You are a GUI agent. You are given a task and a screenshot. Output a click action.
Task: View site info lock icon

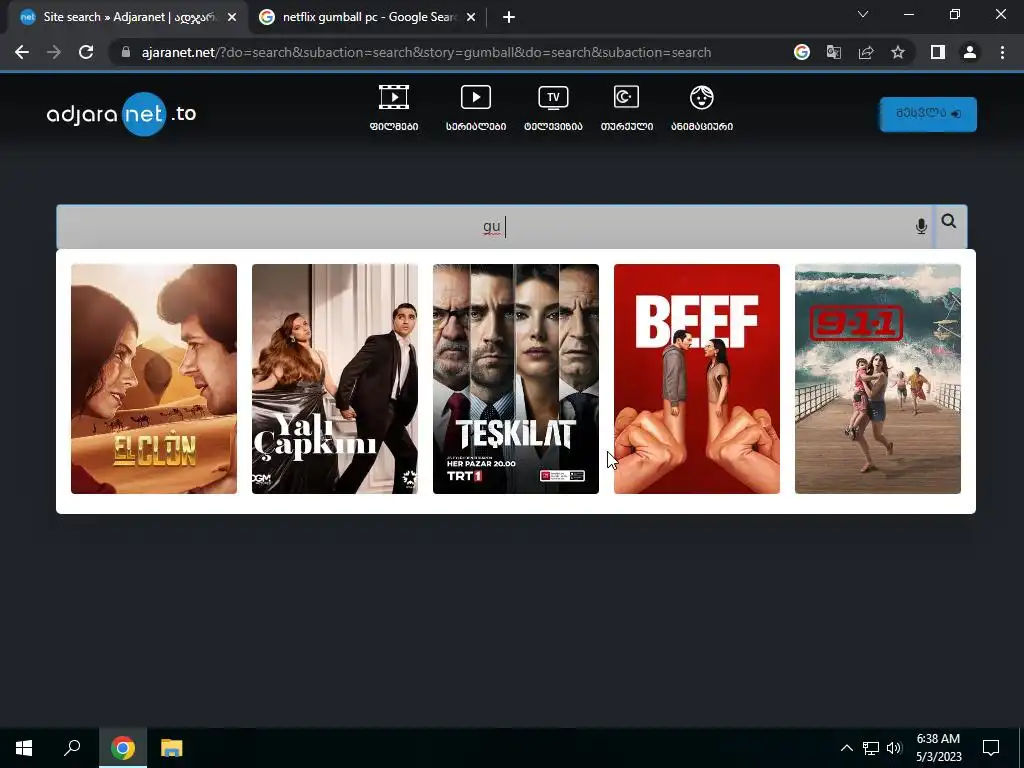coord(126,52)
